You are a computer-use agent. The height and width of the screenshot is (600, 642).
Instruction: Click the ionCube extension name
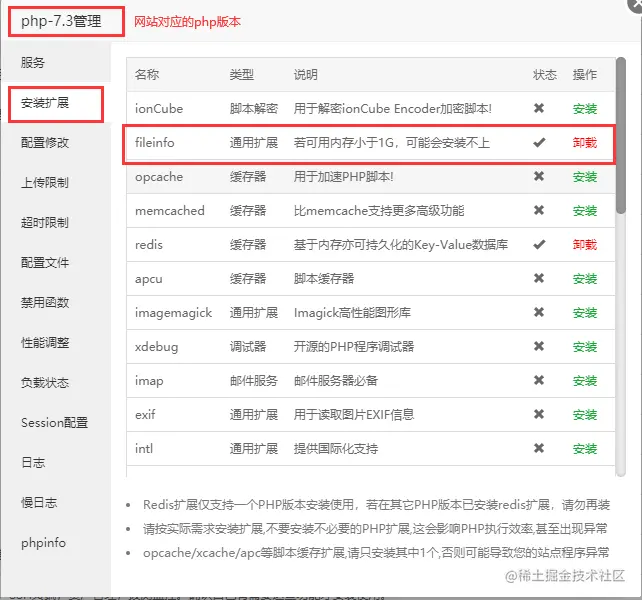[x=159, y=109]
